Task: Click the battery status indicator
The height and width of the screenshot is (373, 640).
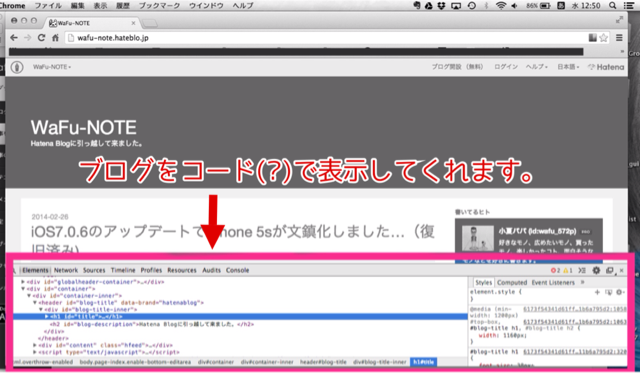Action: [x=538, y=5]
